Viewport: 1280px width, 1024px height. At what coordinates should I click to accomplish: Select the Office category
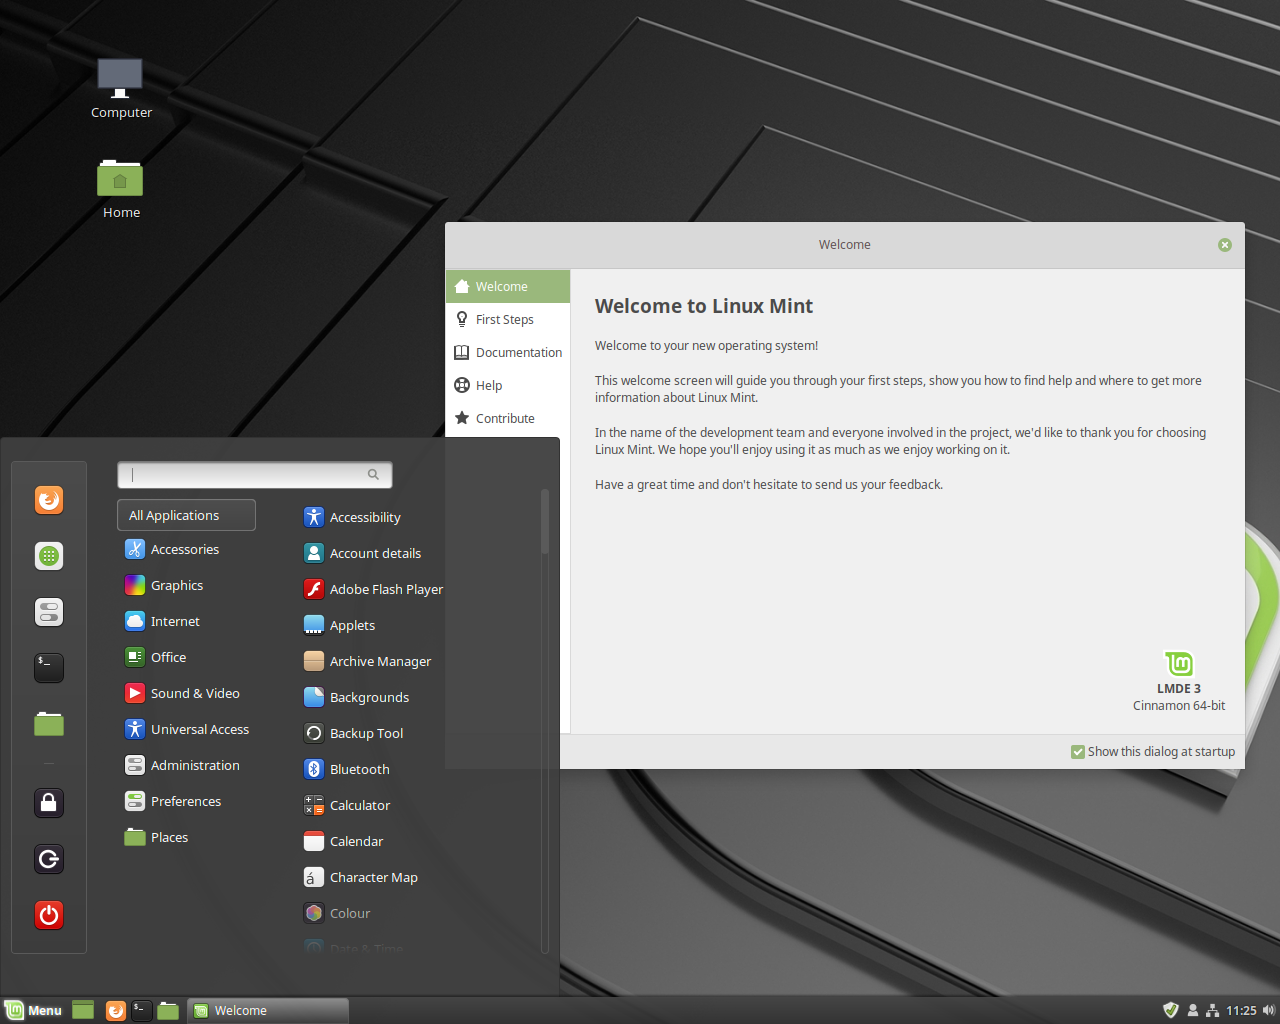pos(186,657)
